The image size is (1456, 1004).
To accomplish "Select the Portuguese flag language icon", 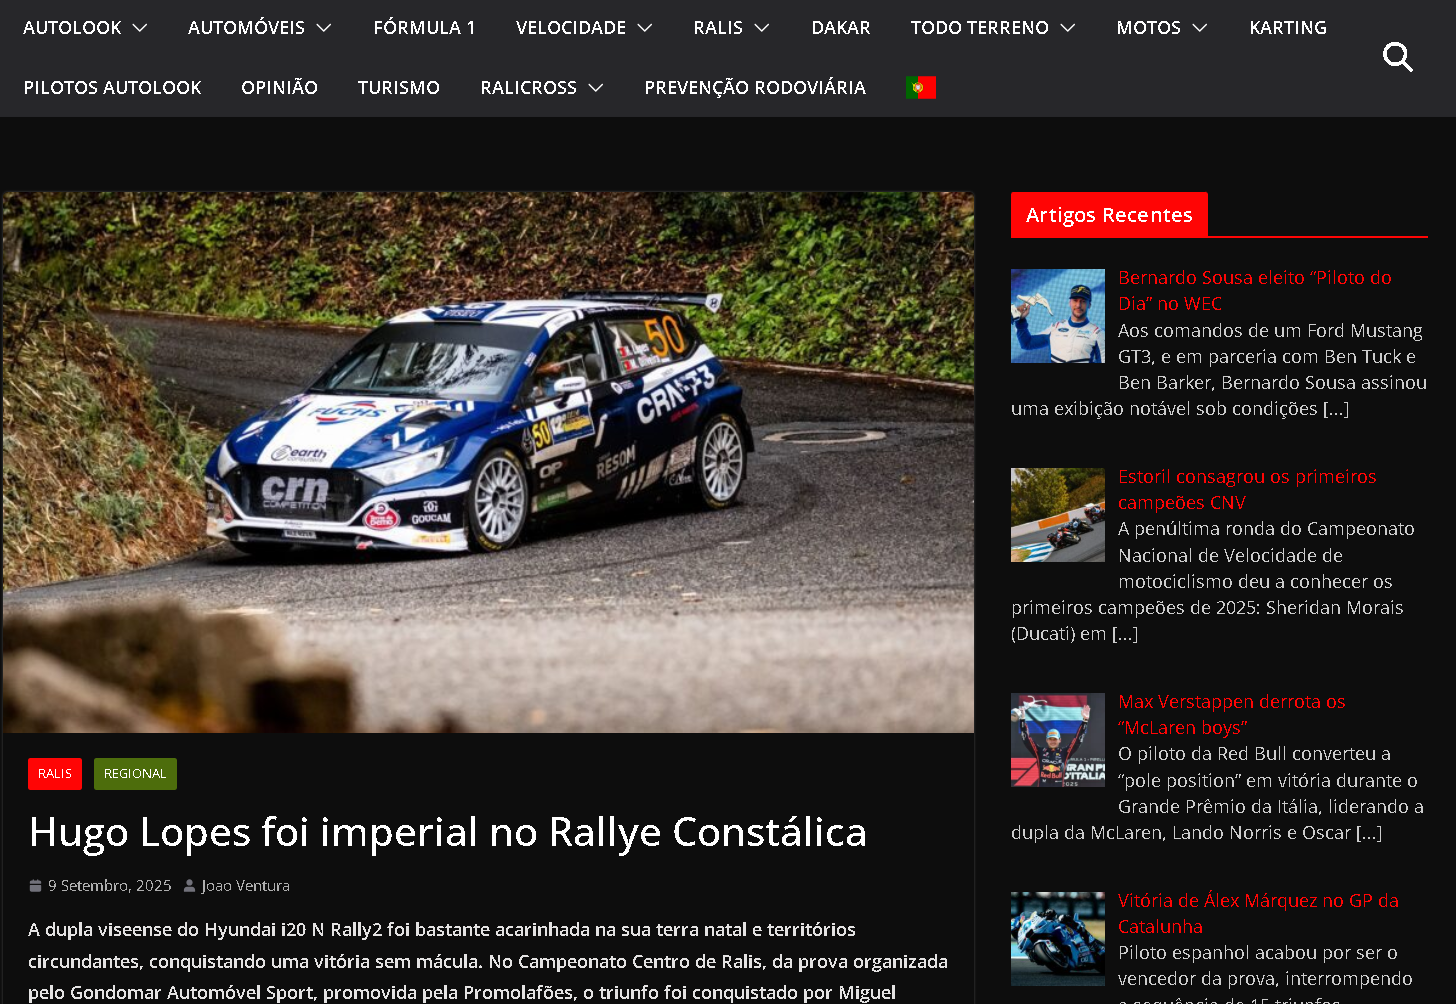I will [x=920, y=88].
